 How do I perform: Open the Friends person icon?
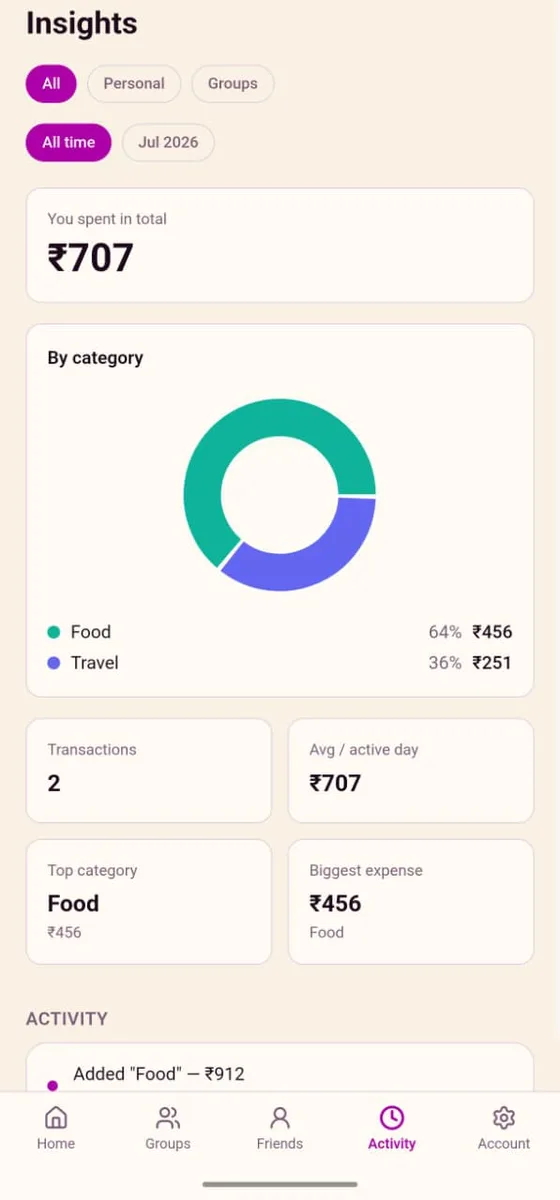click(280, 1117)
